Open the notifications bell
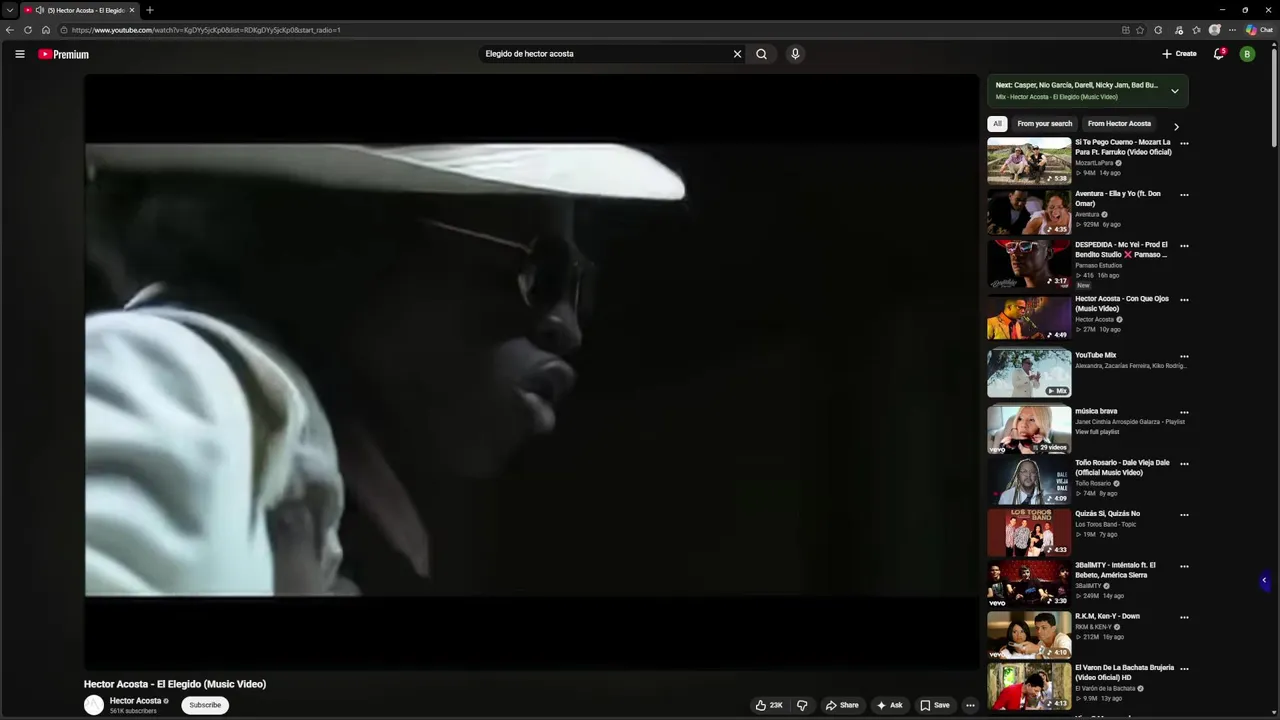 tap(1218, 54)
